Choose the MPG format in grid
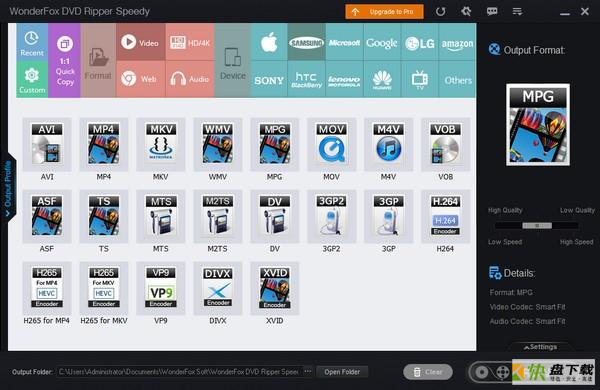 point(275,144)
